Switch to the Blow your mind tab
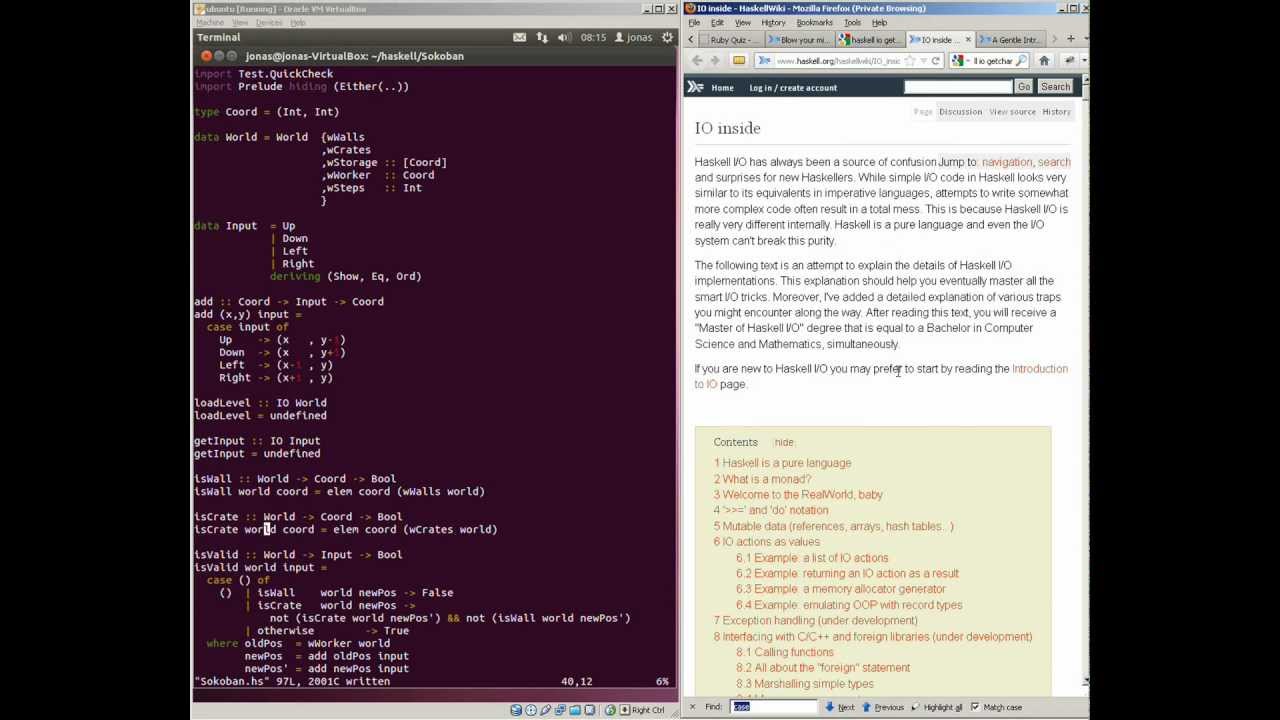 [798, 40]
